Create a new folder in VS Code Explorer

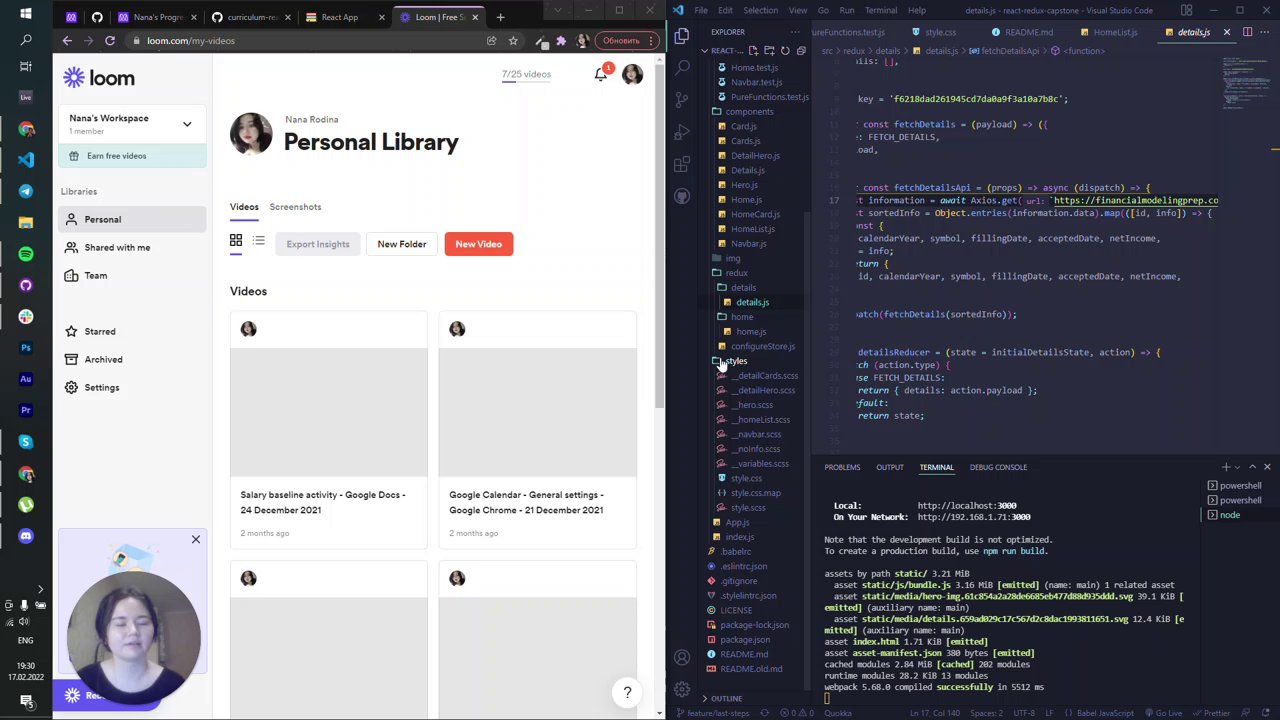[769, 51]
